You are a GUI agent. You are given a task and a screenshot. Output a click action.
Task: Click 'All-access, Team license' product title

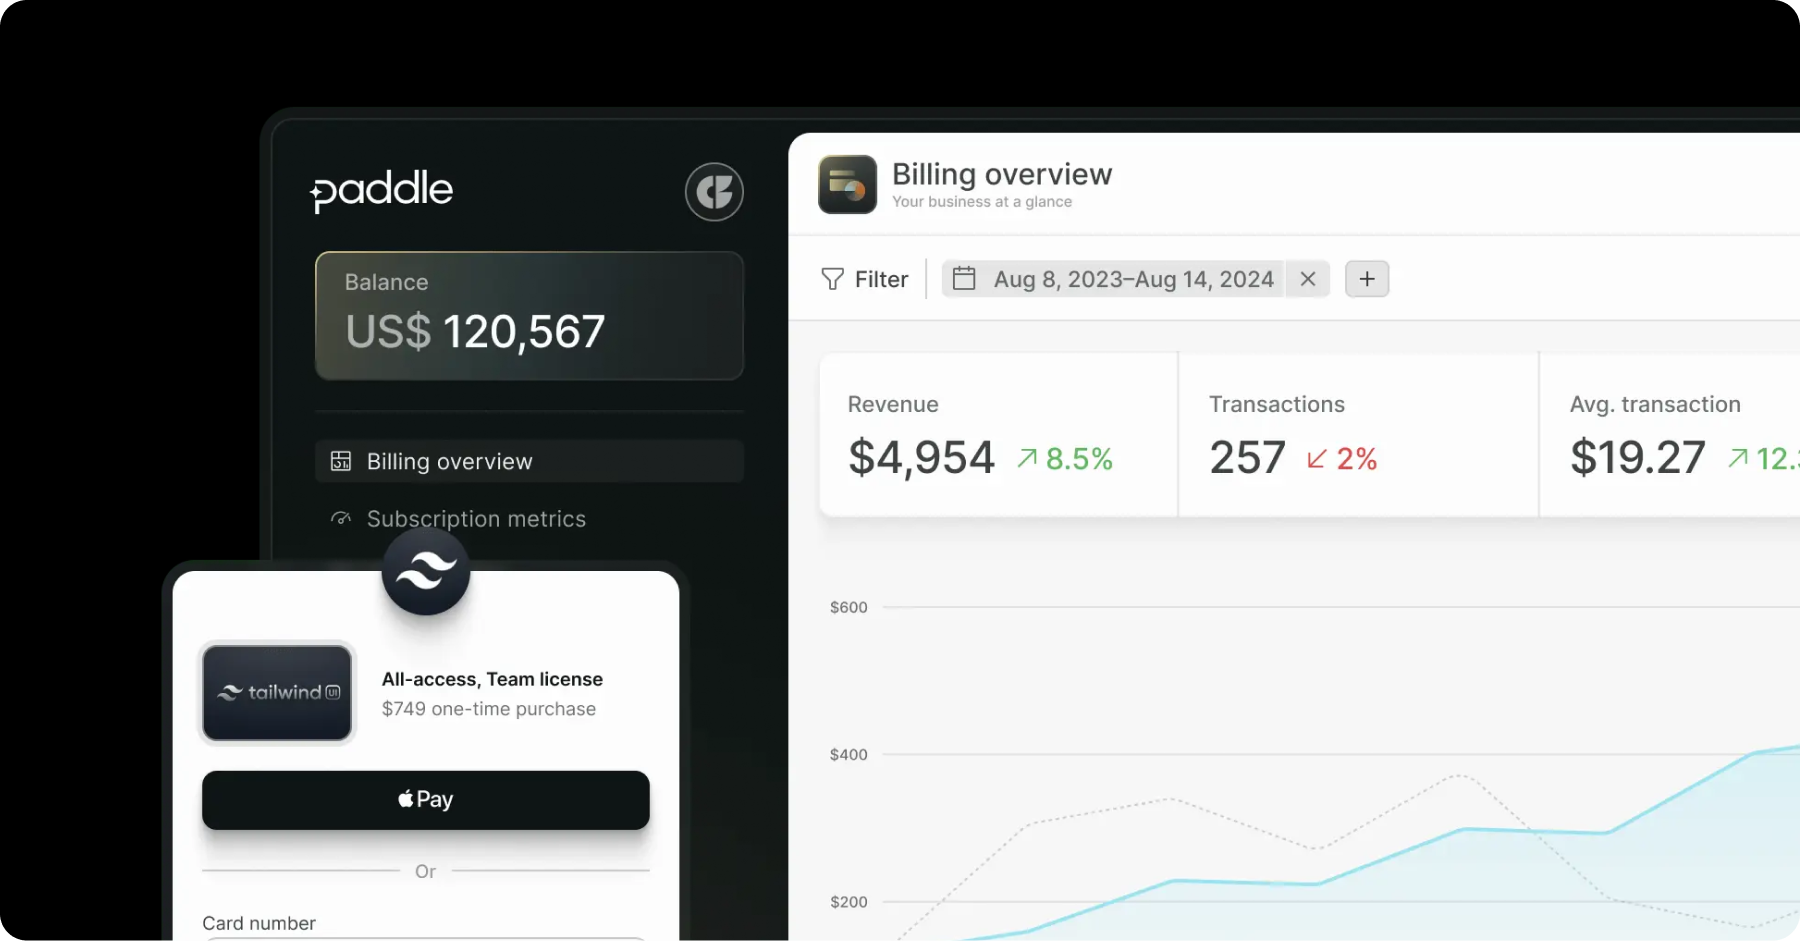tap(492, 680)
